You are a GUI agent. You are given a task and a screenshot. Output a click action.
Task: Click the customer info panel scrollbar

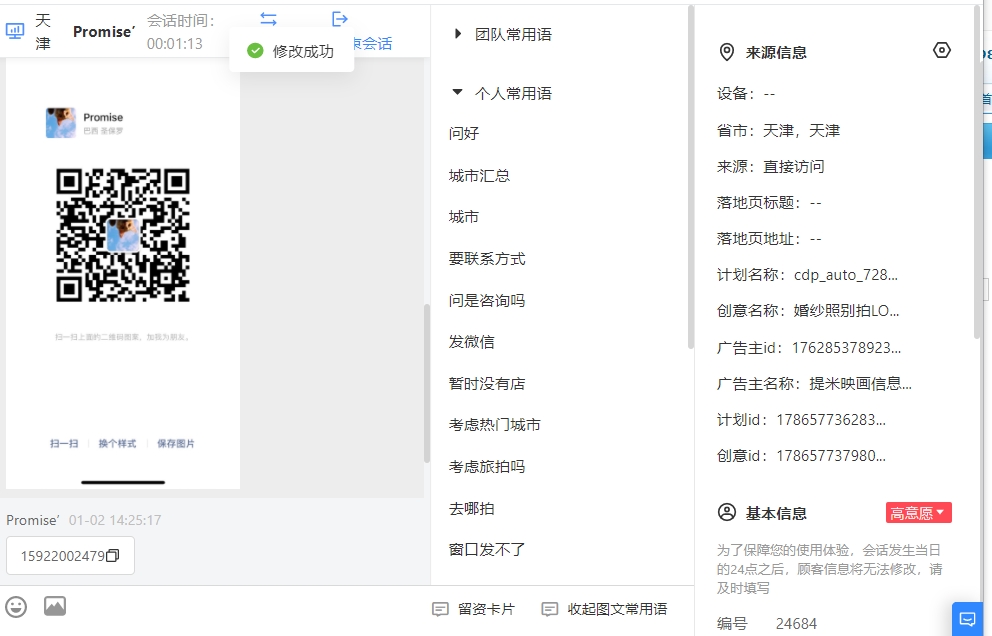pos(978,171)
